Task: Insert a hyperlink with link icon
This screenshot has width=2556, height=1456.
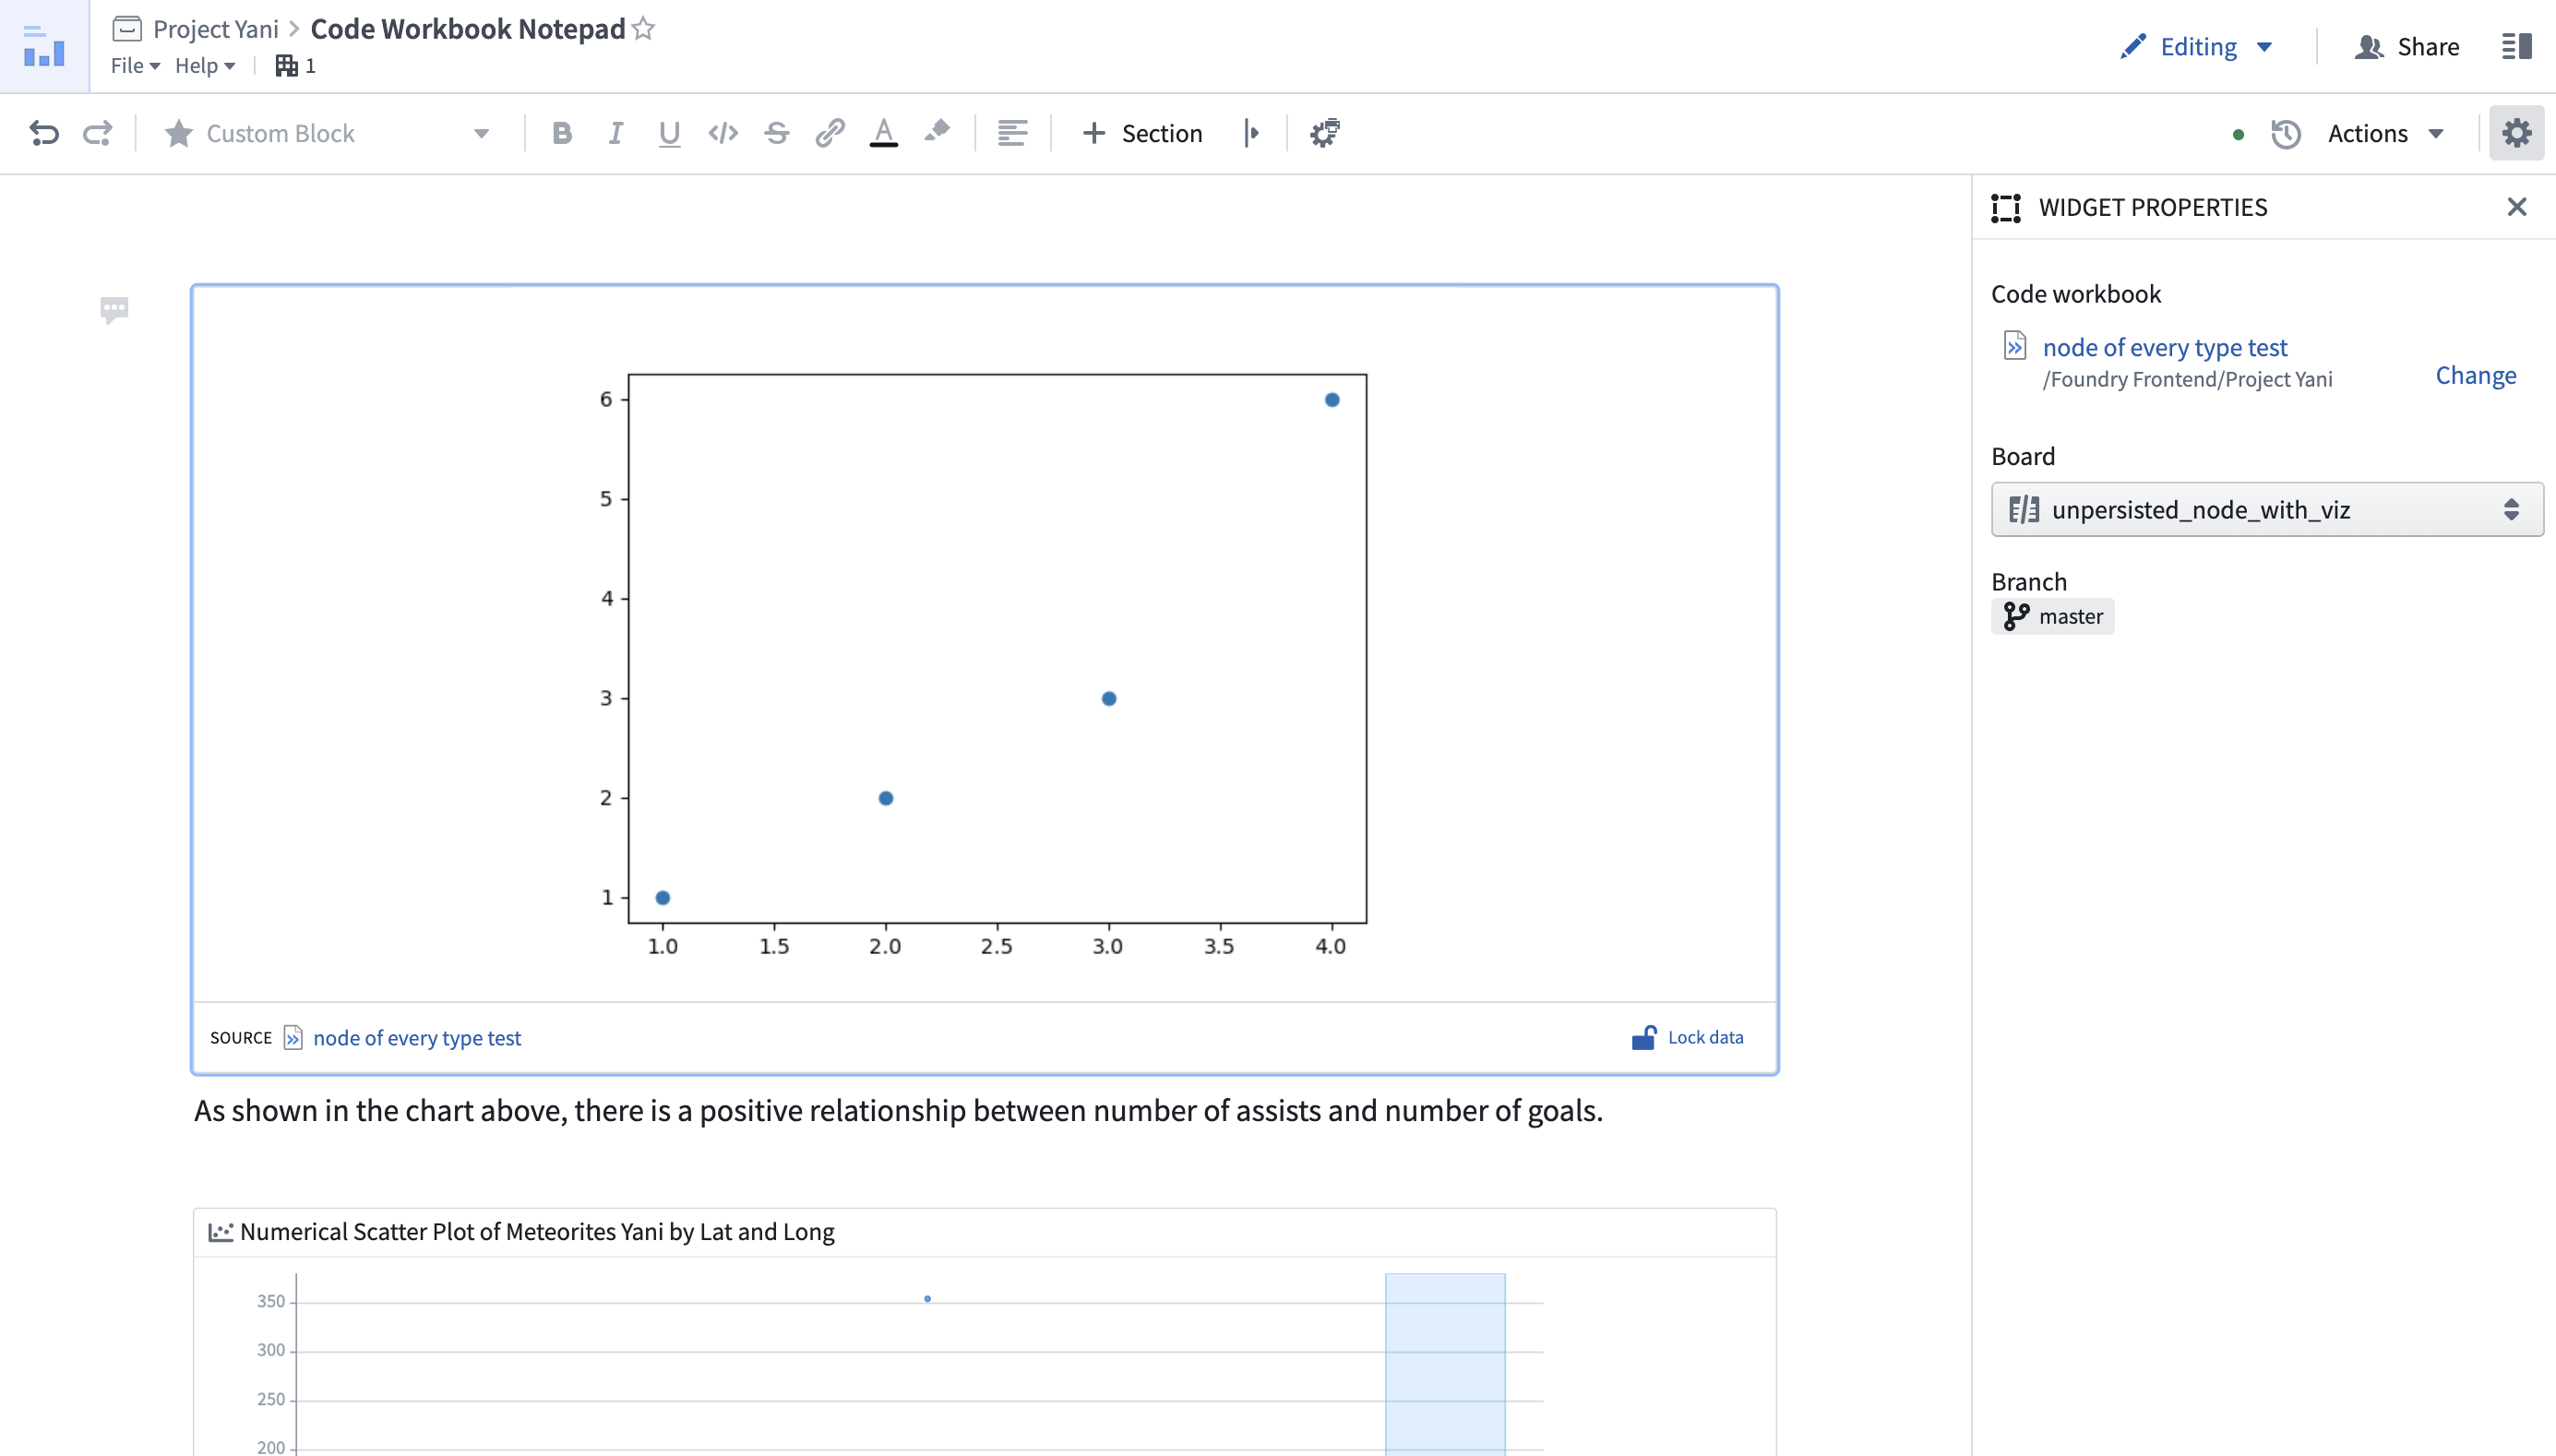Action: point(830,133)
